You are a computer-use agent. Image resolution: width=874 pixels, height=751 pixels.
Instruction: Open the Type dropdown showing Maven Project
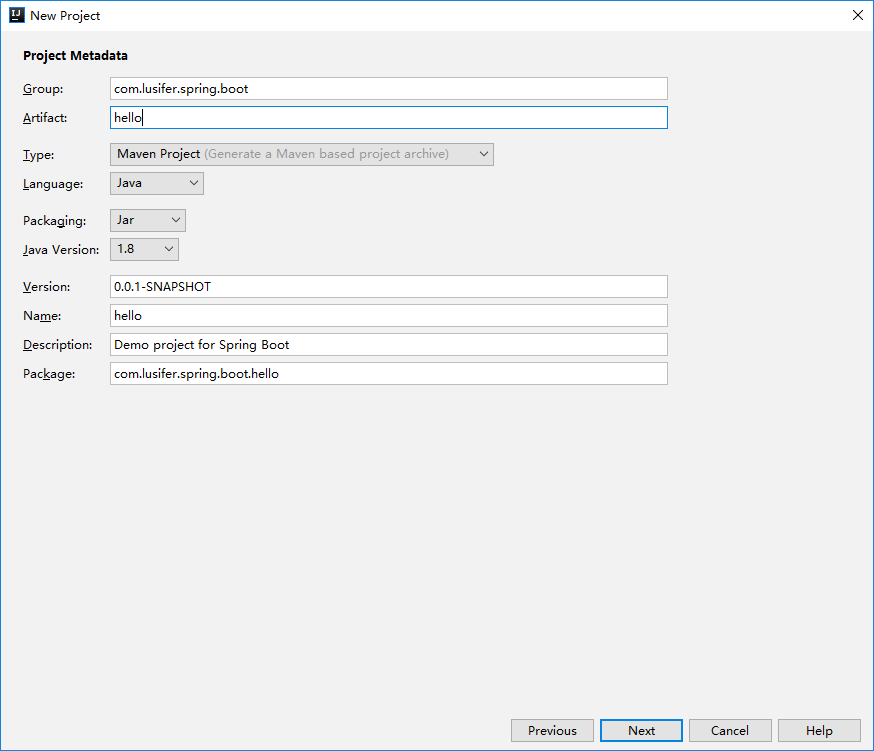coord(301,154)
